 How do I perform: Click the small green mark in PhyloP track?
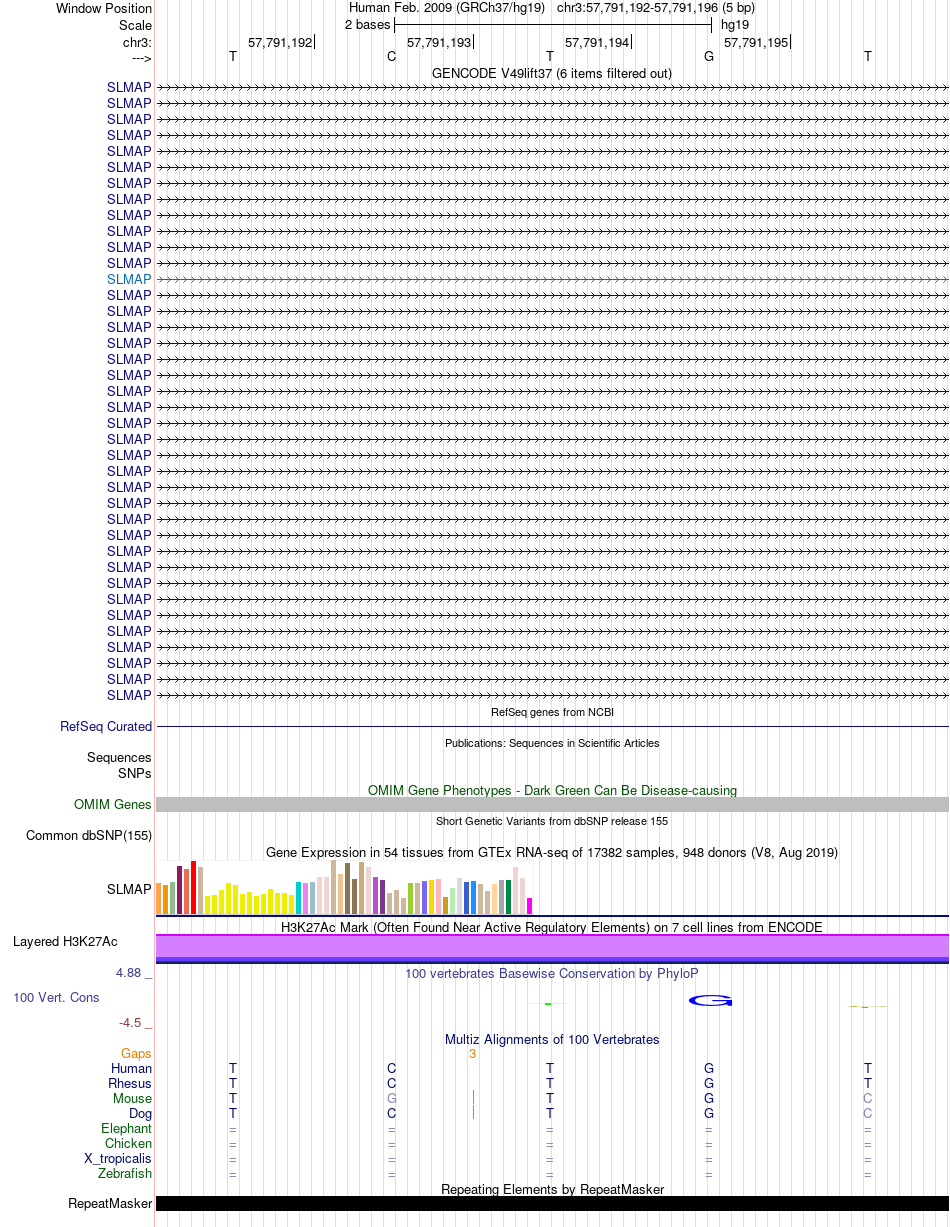pos(548,1003)
